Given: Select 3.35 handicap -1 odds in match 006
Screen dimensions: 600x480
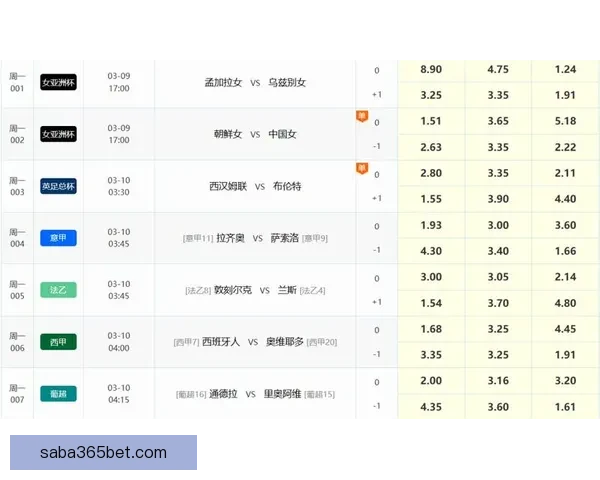Looking at the screenshot, I should pos(431,355).
